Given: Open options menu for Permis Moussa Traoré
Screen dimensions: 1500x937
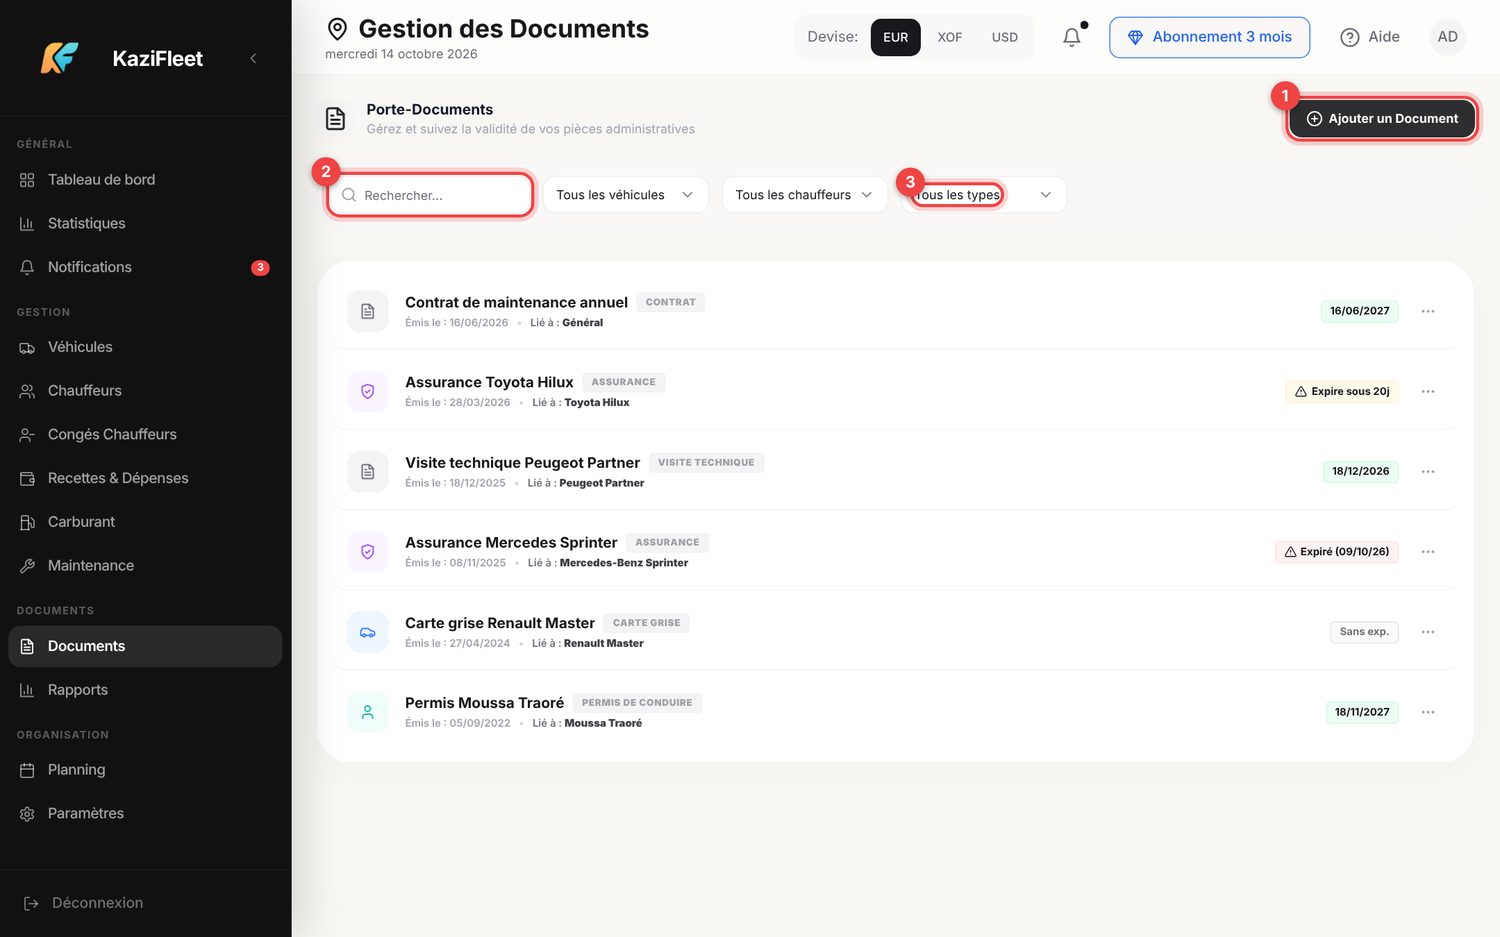Looking at the screenshot, I should coord(1428,712).
